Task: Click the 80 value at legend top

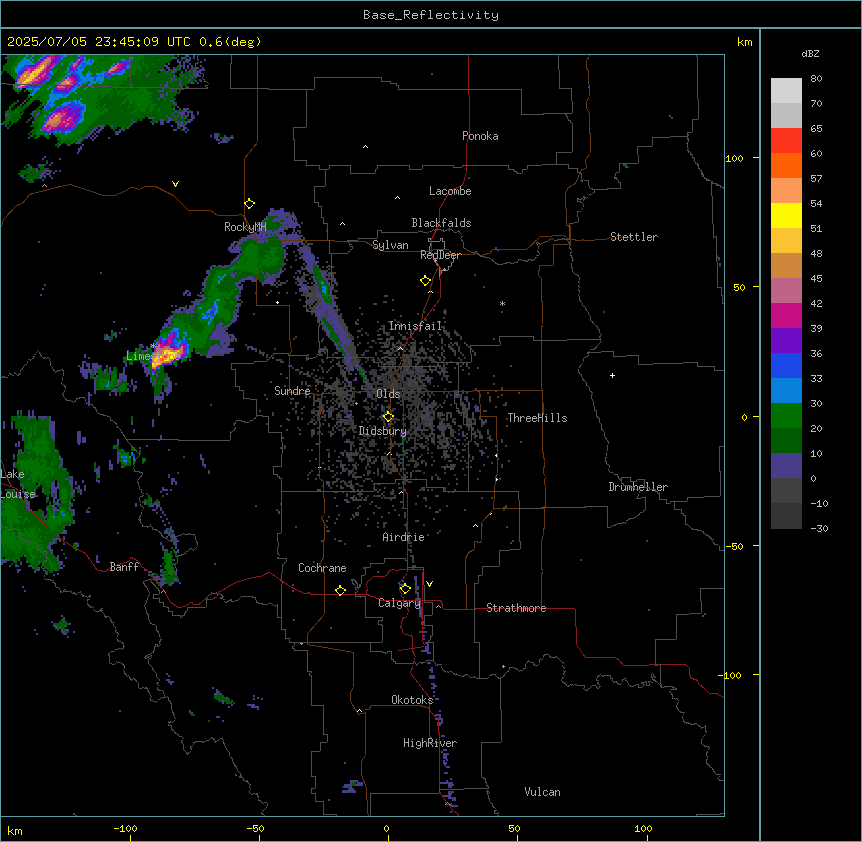Action: tap(816, 79)
